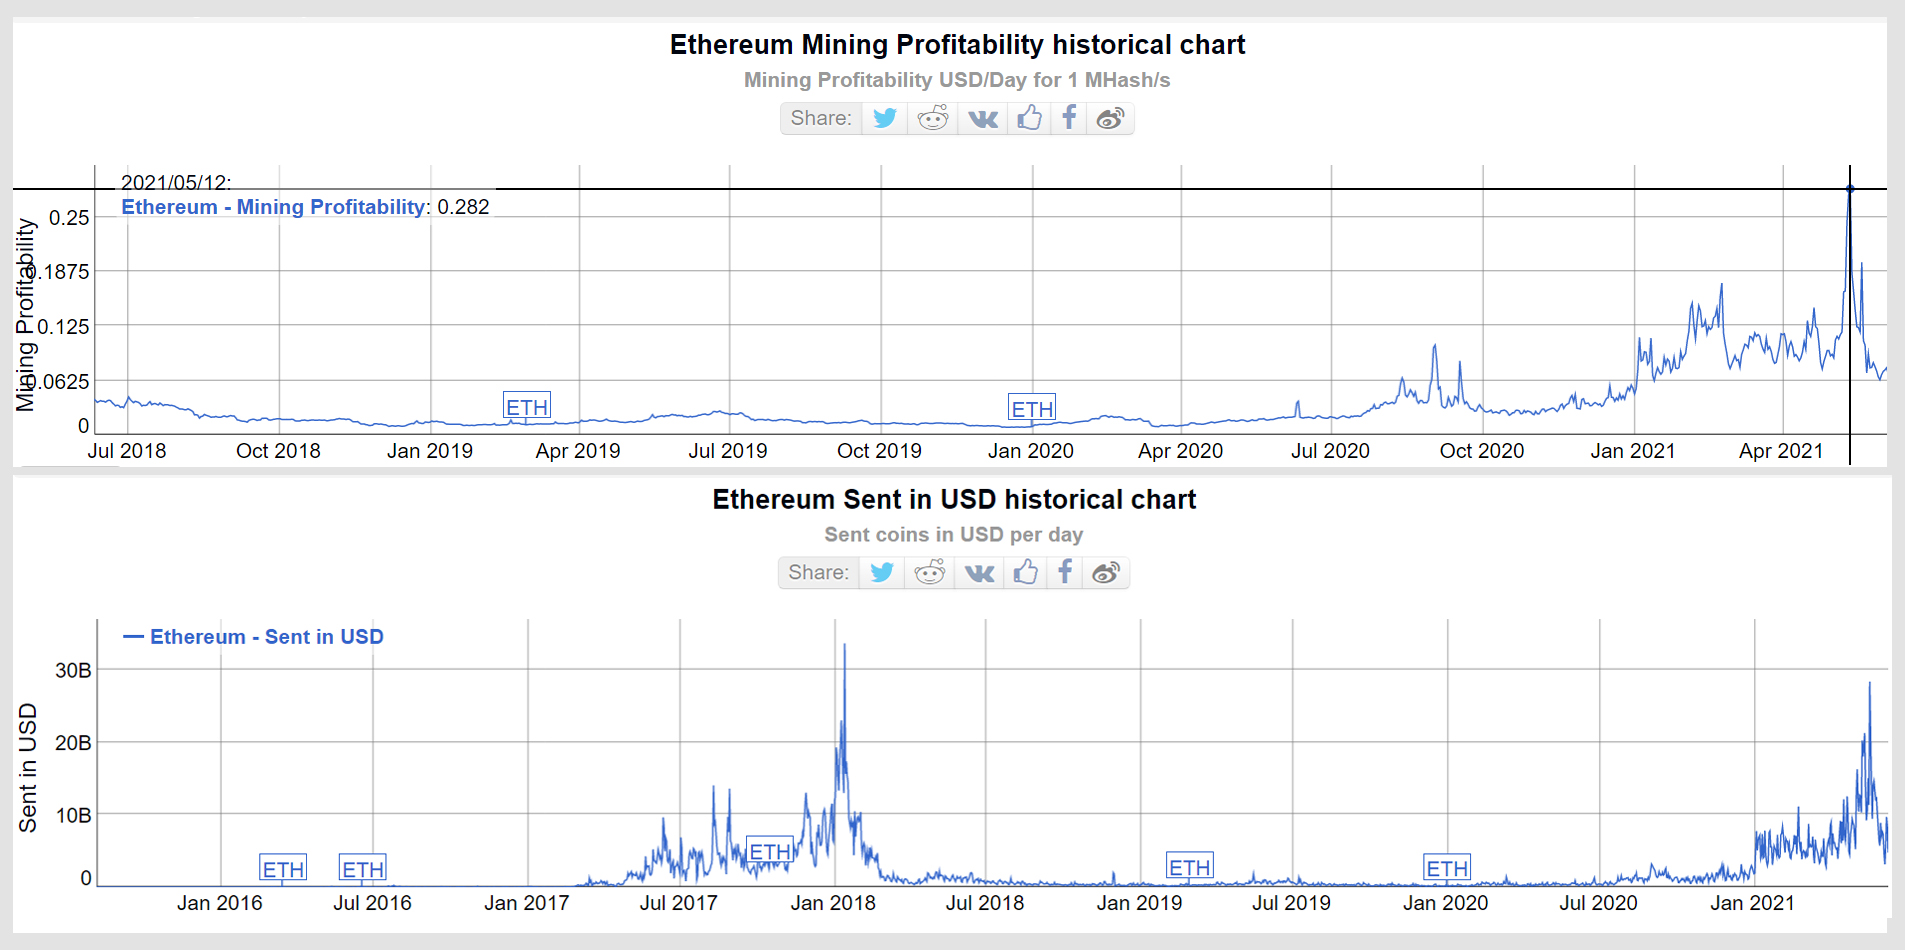1905x950 pixels.
Task: Open the ETH marker near Apr 2019 in the Mining Profitability chart
Action: pyautogui.click(x=527, y=407)
